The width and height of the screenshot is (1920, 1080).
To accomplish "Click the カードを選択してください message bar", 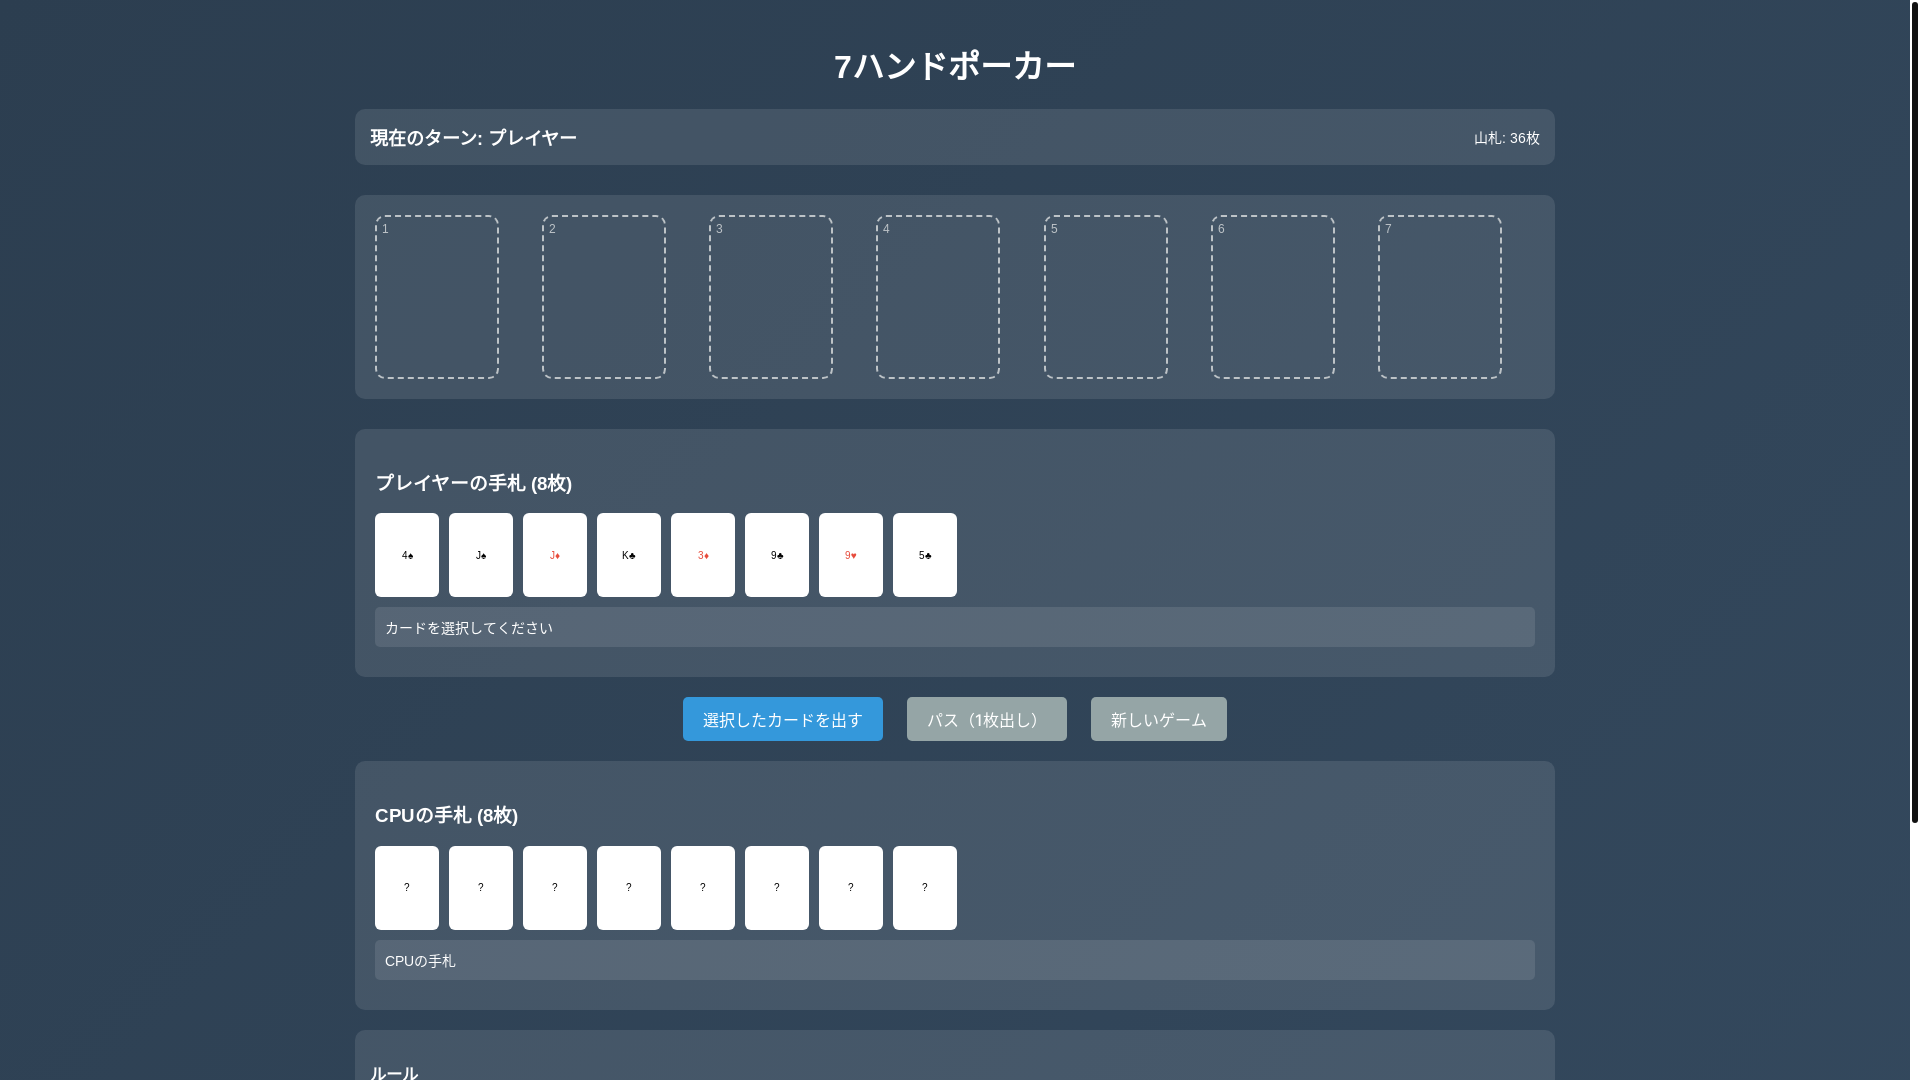I will [x=954, y=627].
